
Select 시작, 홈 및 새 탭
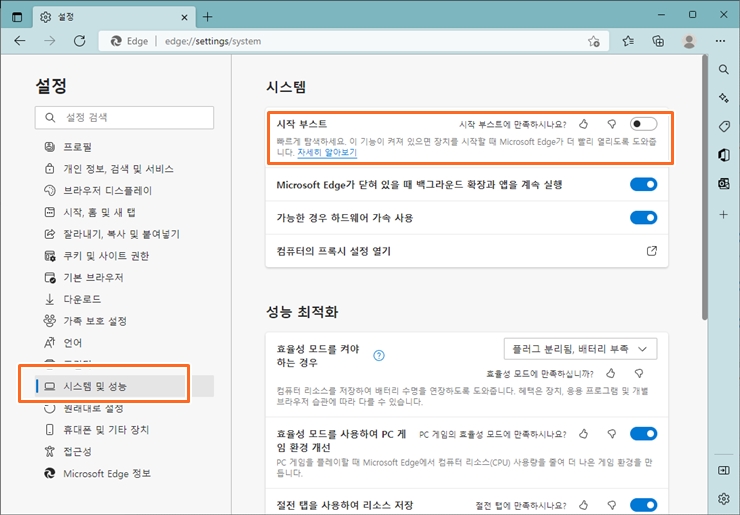[124, 212]
